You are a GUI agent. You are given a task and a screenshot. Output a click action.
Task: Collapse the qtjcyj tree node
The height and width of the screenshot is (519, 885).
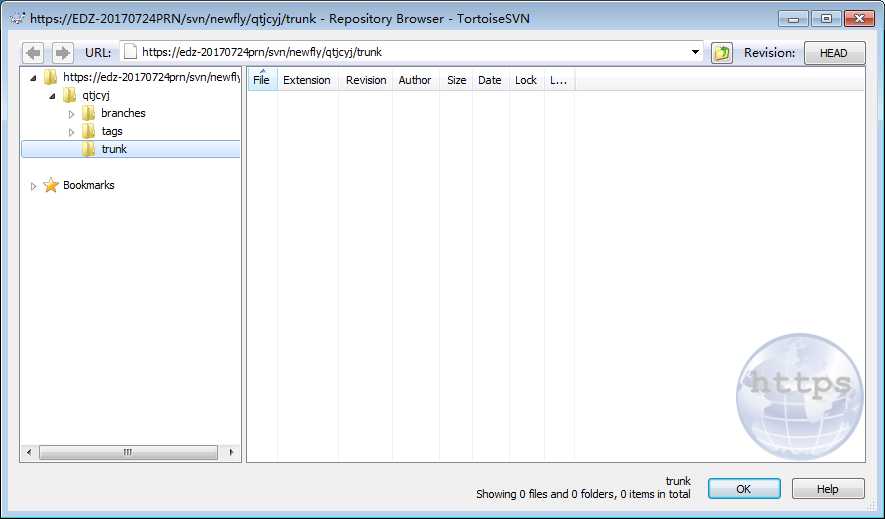pyautogui.click(x=52, y=96)
